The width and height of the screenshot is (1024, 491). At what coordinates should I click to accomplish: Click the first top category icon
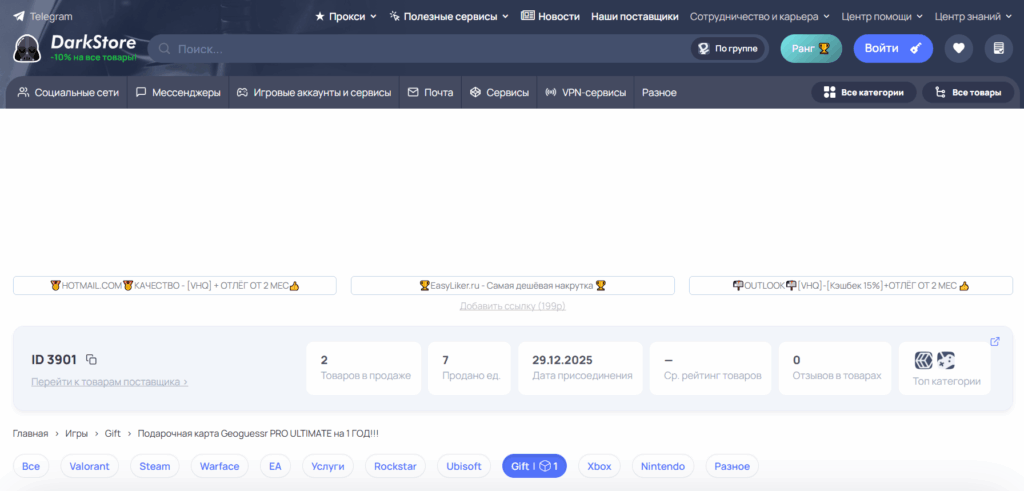point(923,360)
